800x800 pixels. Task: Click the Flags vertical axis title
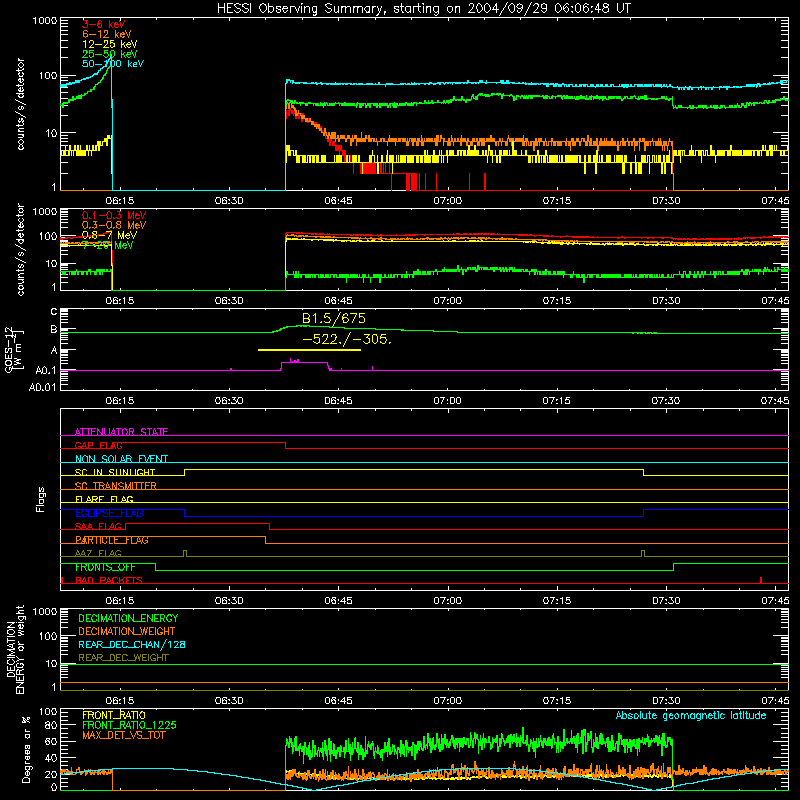tap(40, 499)
